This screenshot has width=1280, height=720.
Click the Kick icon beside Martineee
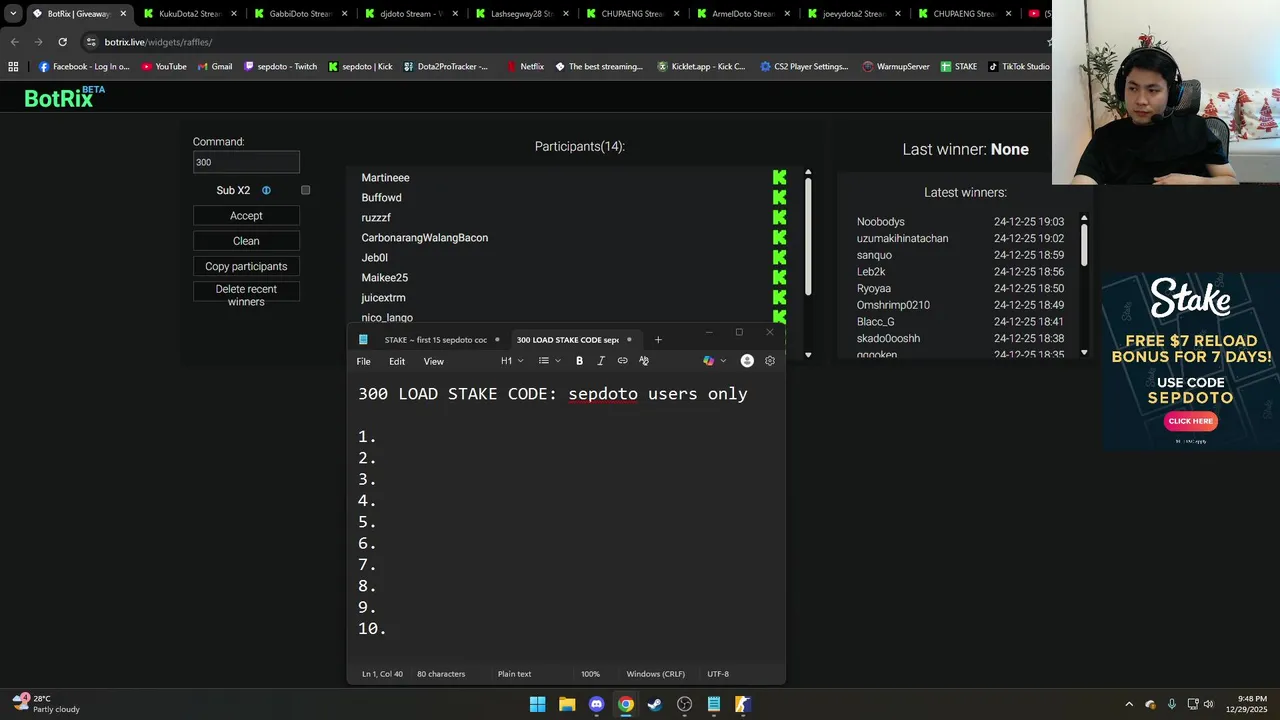780,178
